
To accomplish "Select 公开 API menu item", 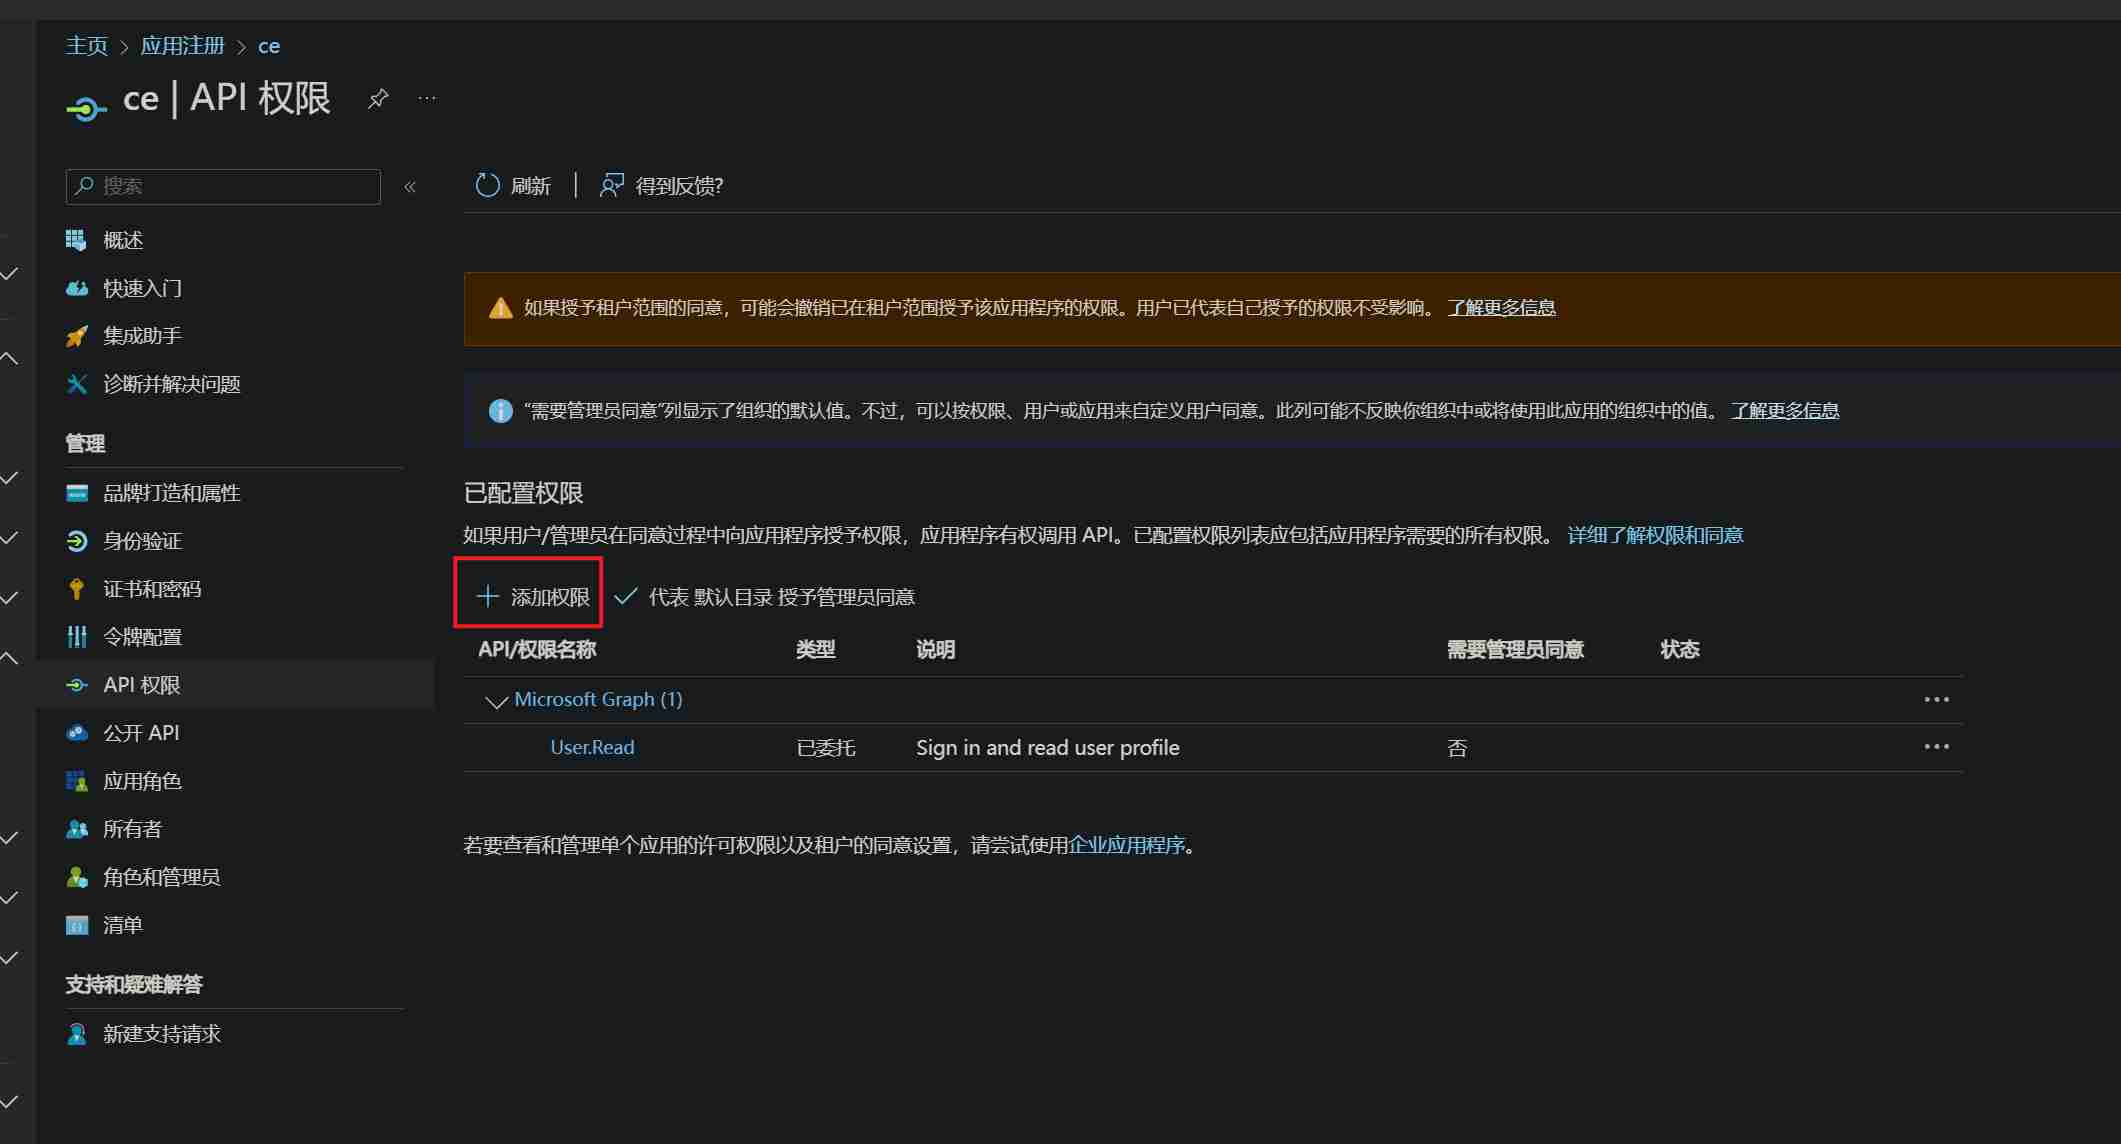I will pyautogui.click(x=141, y=733).
